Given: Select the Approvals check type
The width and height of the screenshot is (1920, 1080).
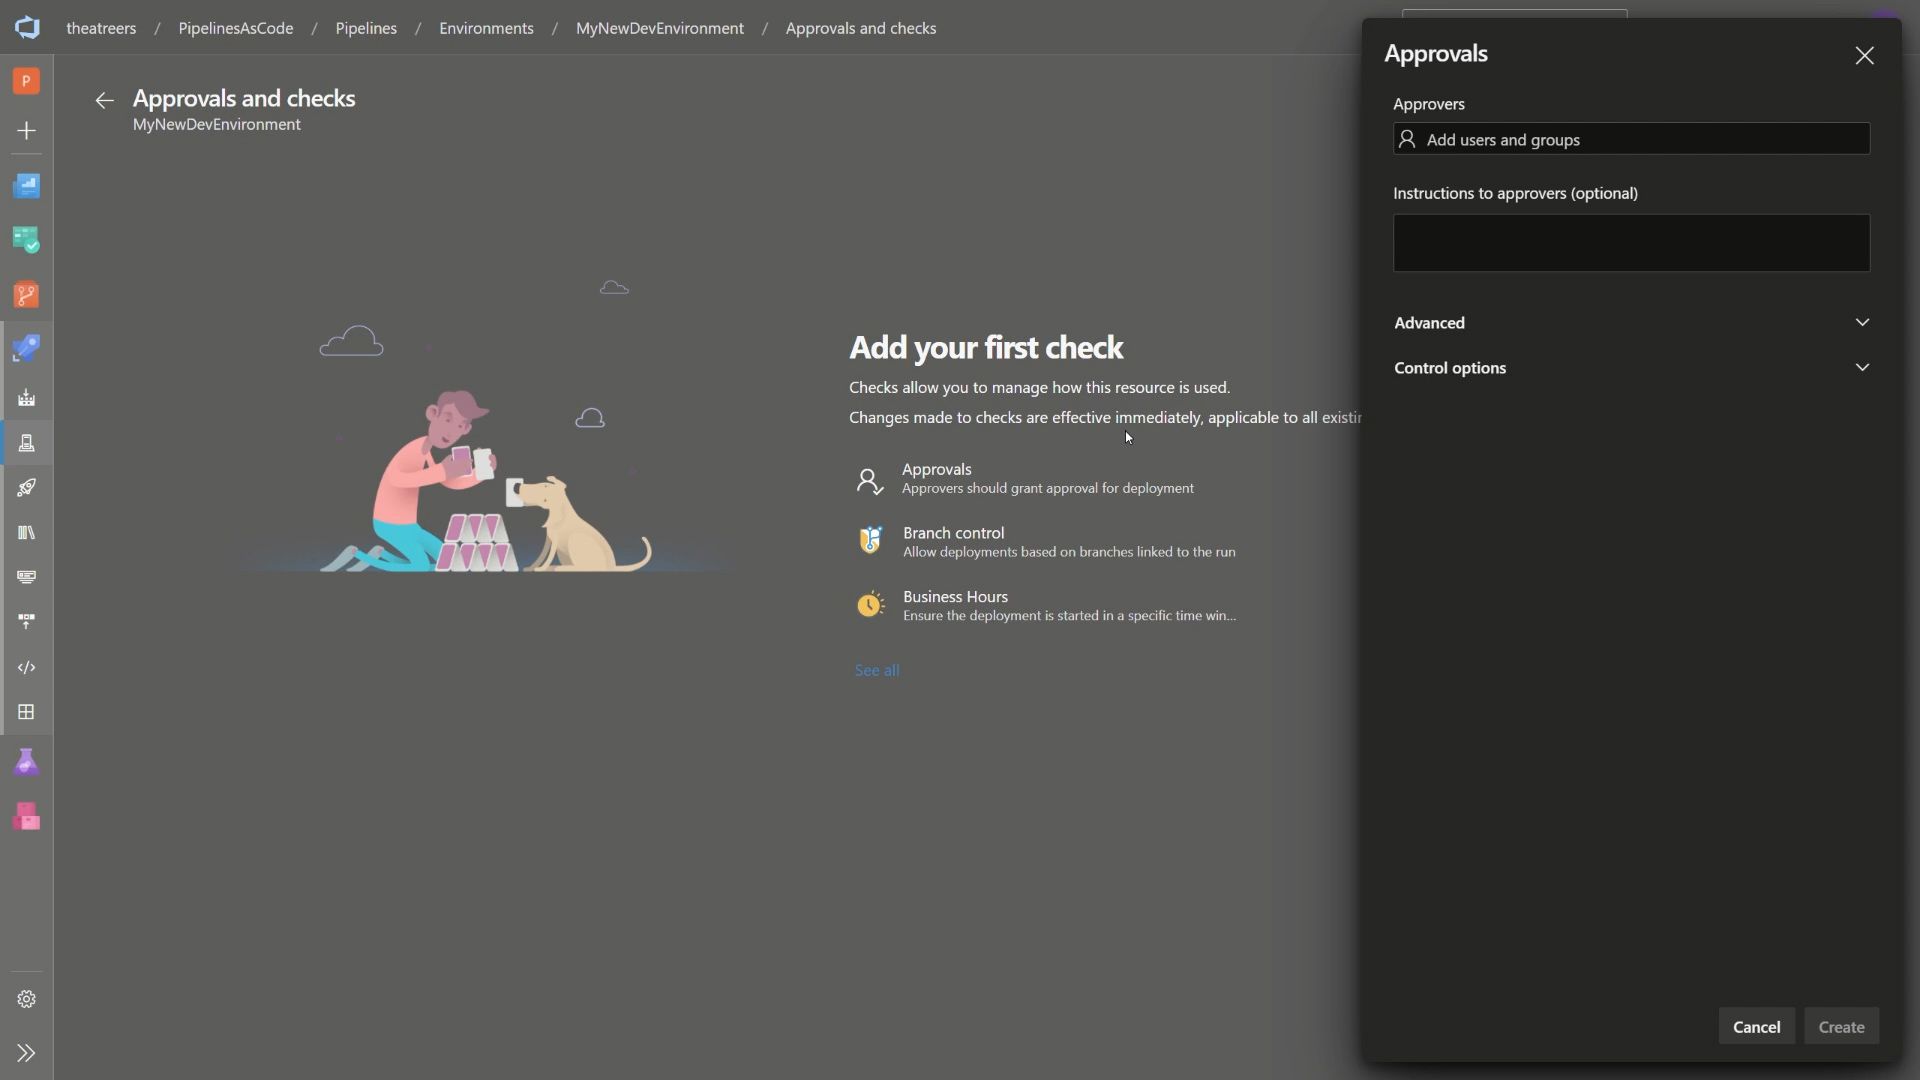Looking at the screenshot, I should tap(1047, 478).
